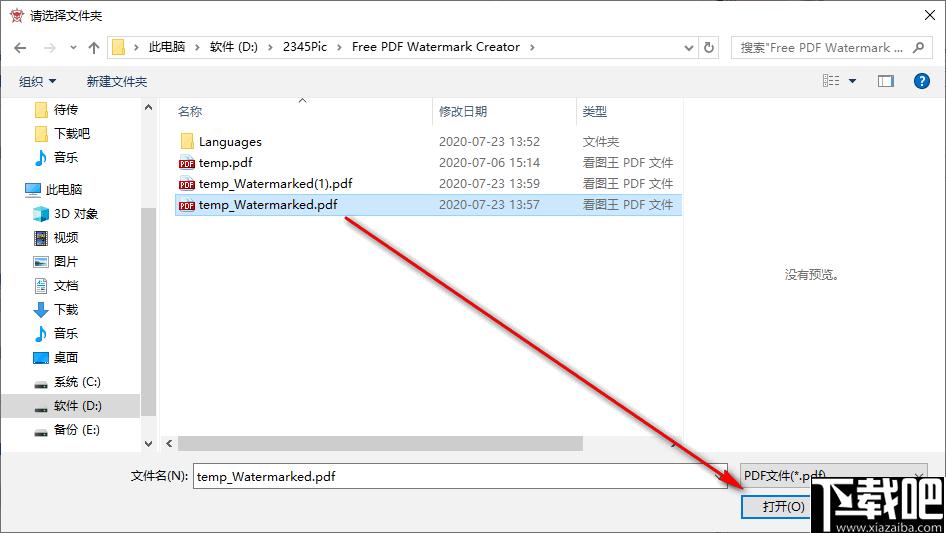Sort files by 修改日期 column

(463, 112)
